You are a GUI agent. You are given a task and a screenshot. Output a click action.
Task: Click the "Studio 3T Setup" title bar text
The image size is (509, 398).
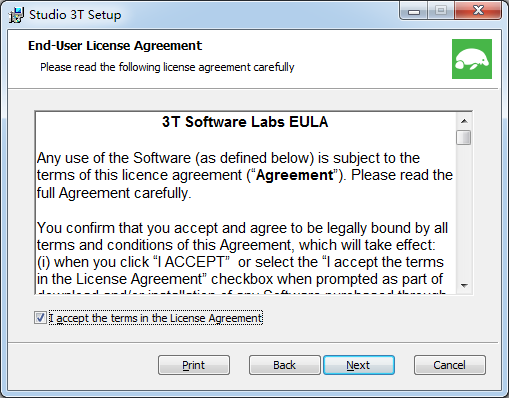click(75, 15)
